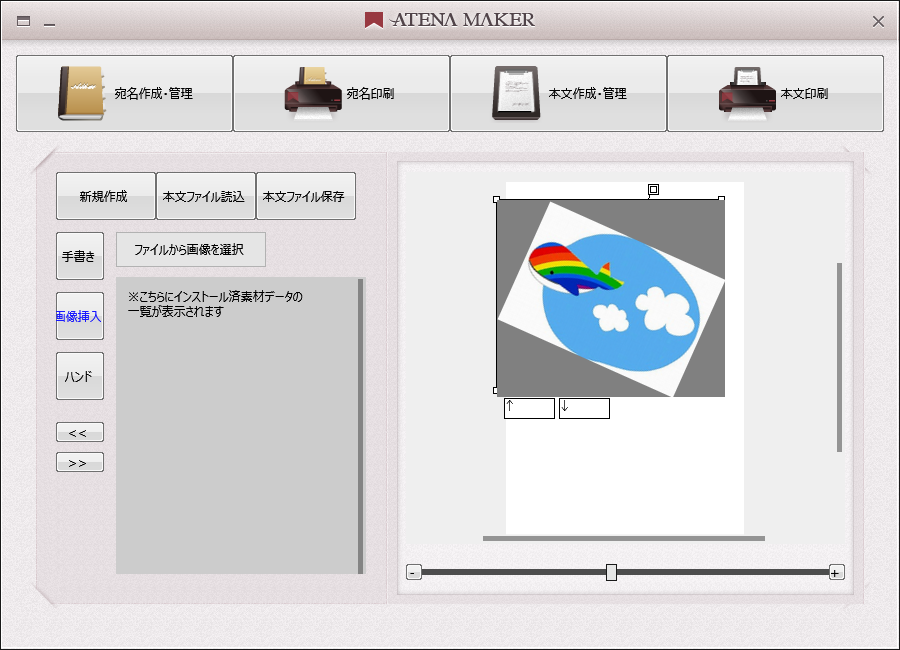Image resolution: width=900 pixels, height=650 pixels.
Task: Click the << previous button
Action: [x=80, y=432]
